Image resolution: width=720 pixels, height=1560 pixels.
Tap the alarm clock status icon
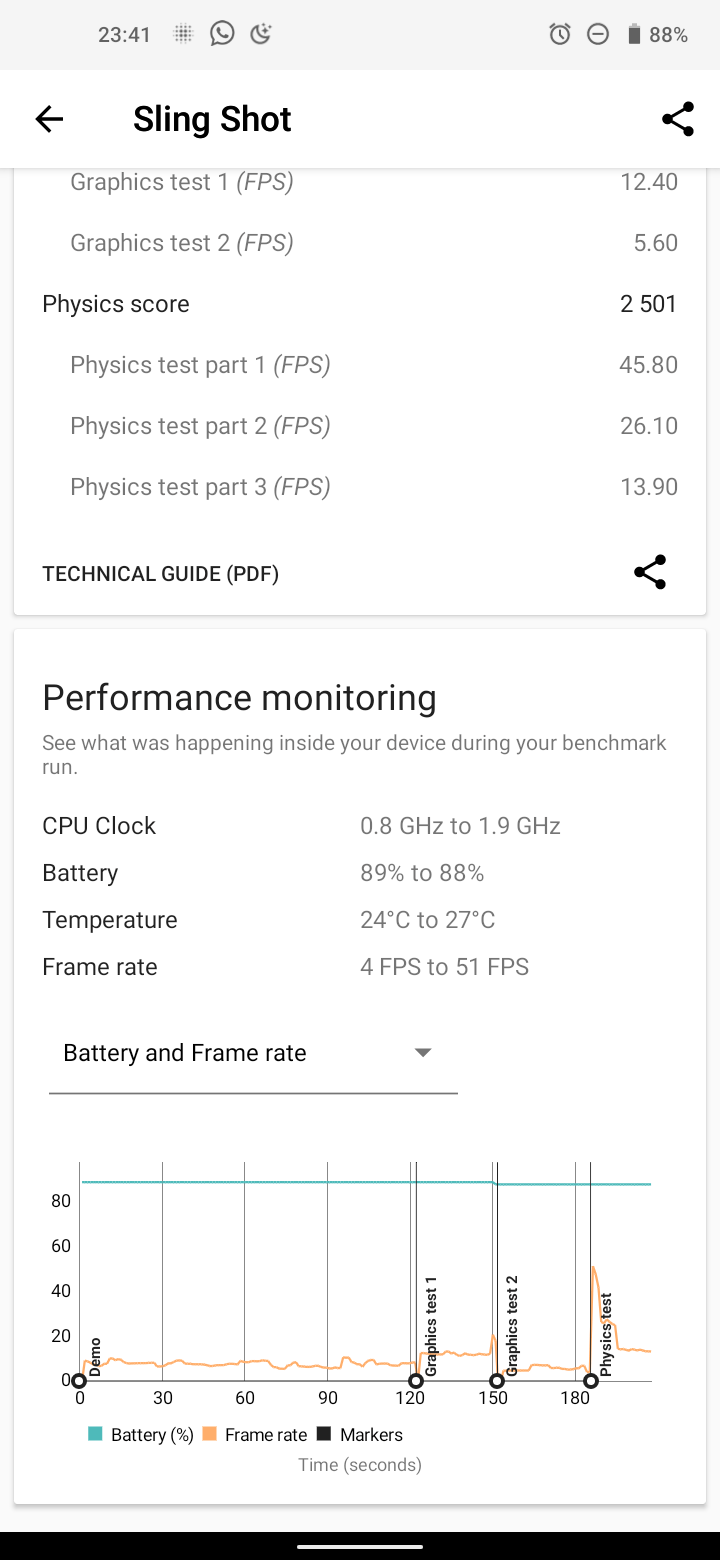(x=560, y=35)
